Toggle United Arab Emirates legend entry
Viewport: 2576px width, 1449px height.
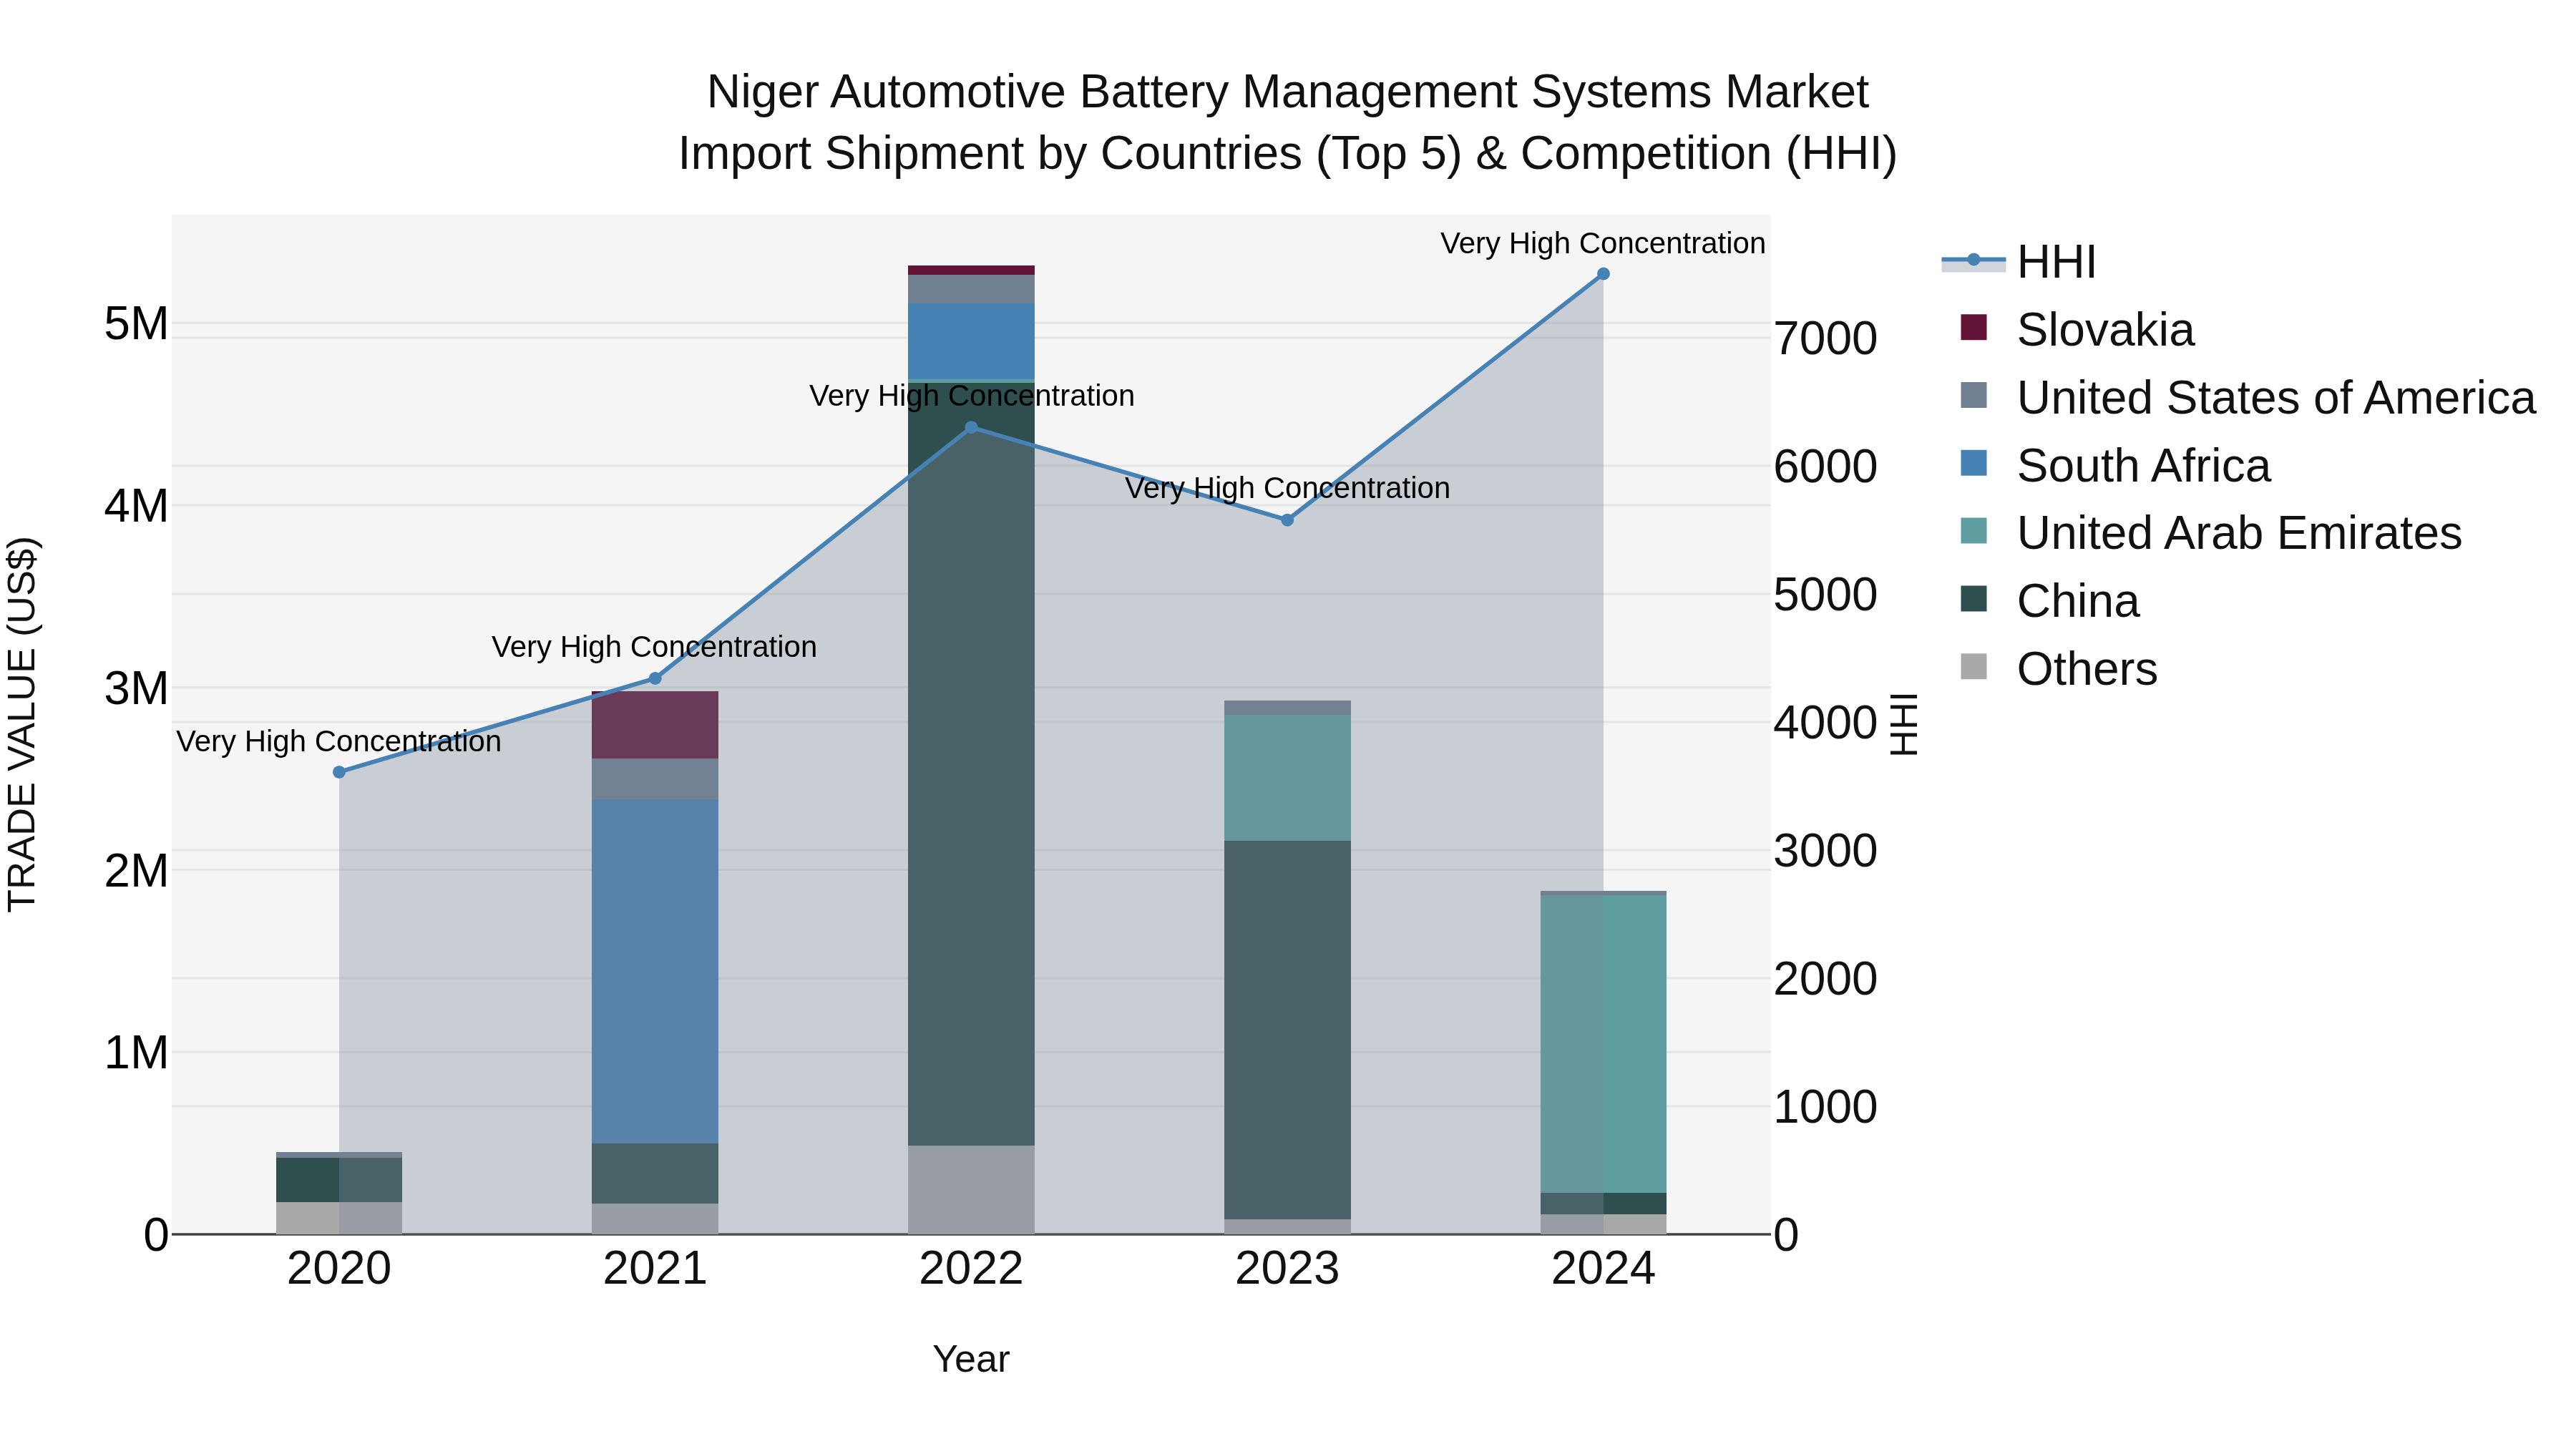(2211, 533)
